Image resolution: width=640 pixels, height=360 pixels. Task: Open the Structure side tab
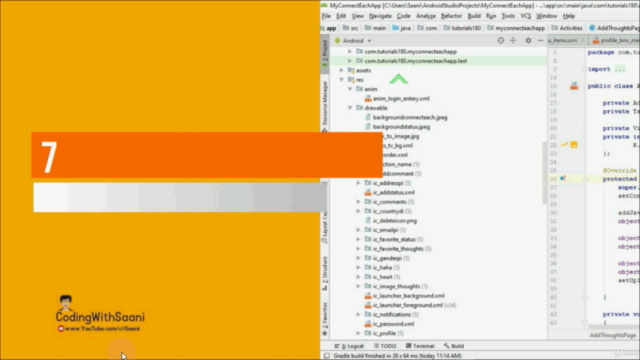tap(325, 272)
